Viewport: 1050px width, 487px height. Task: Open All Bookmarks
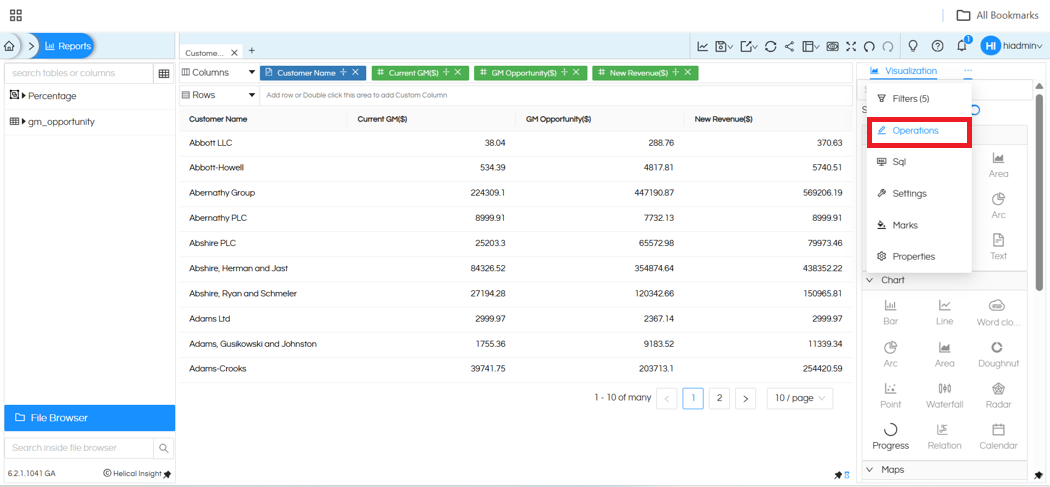point(996,15)
